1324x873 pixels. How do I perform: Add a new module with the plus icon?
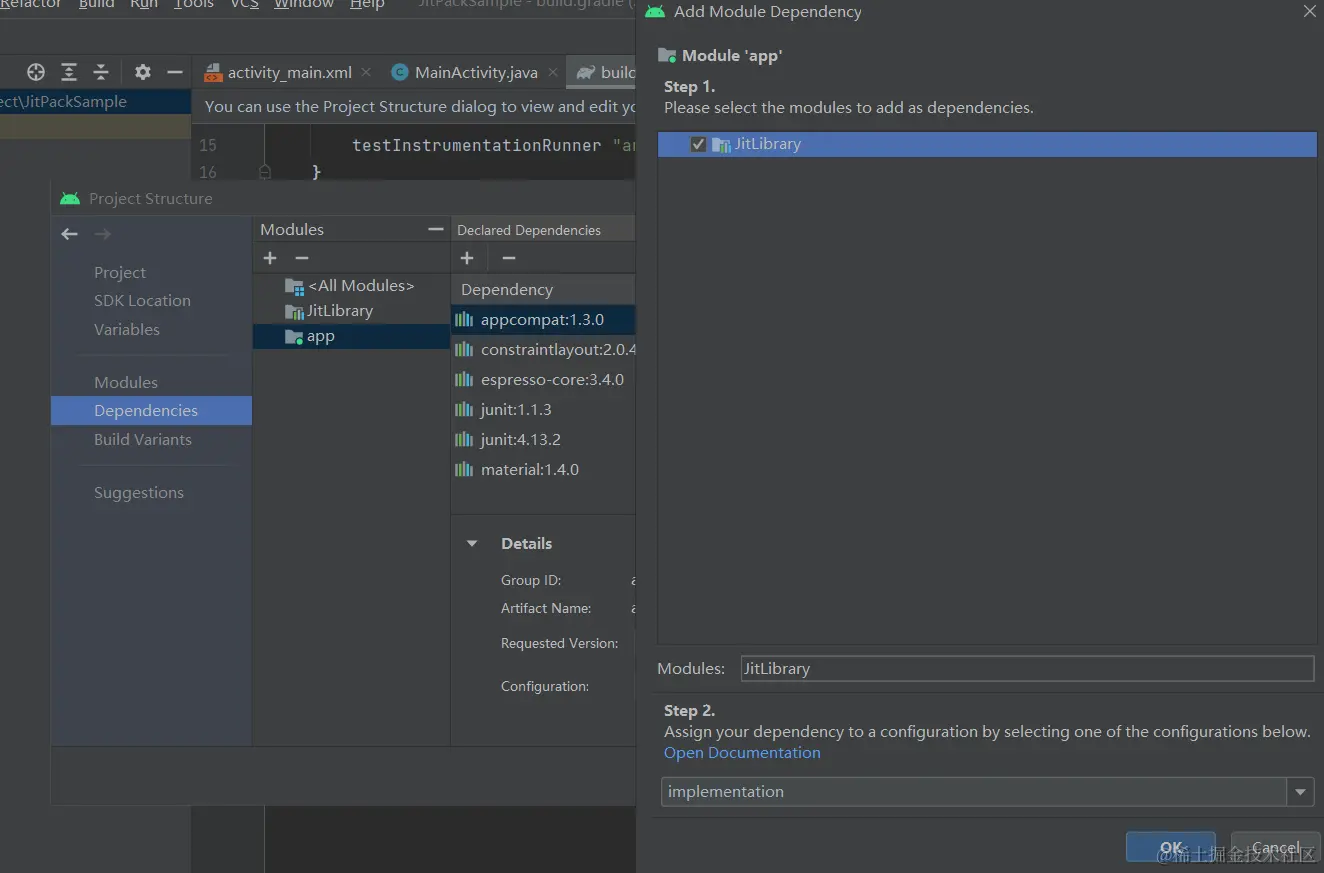(270, 258)
